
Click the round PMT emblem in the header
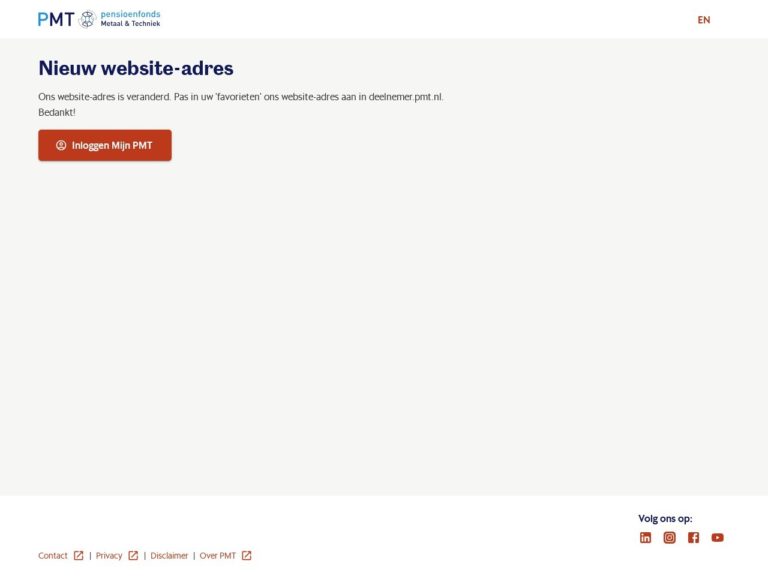(87, 19)
